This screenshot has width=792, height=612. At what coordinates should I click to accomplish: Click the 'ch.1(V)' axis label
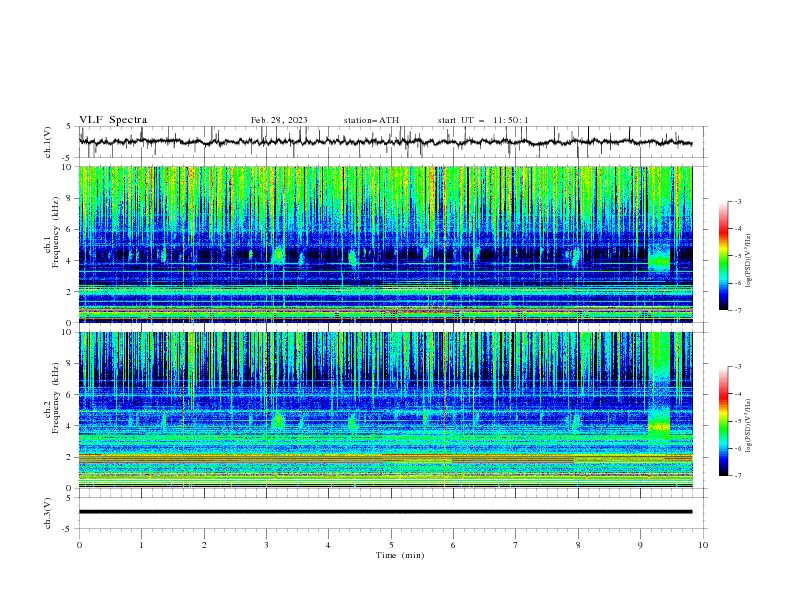click(48, 142)
